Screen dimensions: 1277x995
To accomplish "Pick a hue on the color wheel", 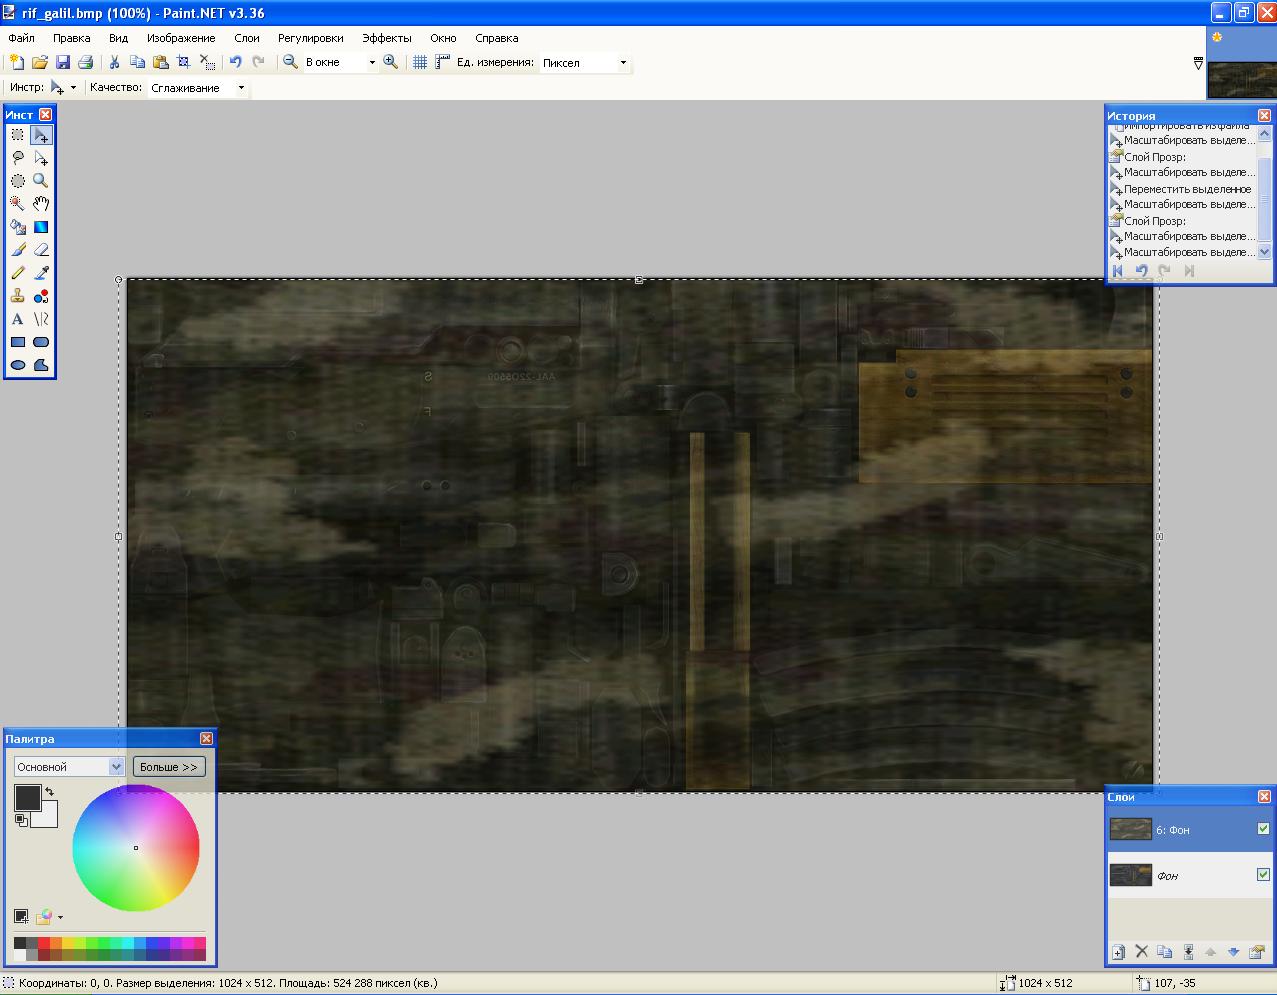I will [x=136, y=848].
